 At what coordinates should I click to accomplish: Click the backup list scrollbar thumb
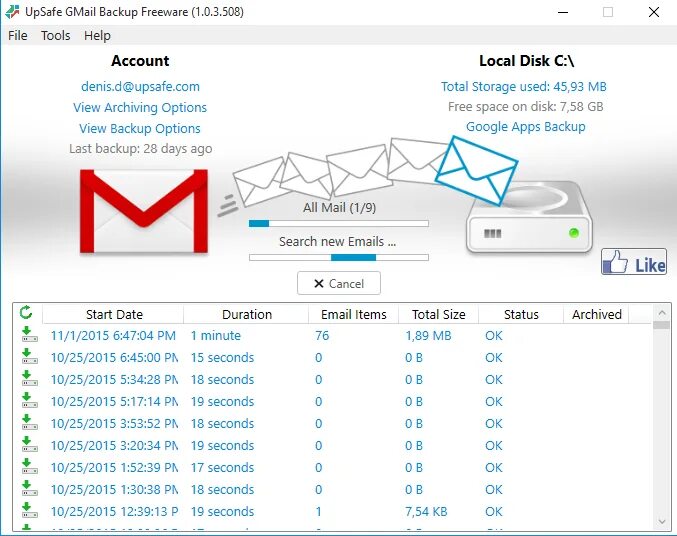661,325
